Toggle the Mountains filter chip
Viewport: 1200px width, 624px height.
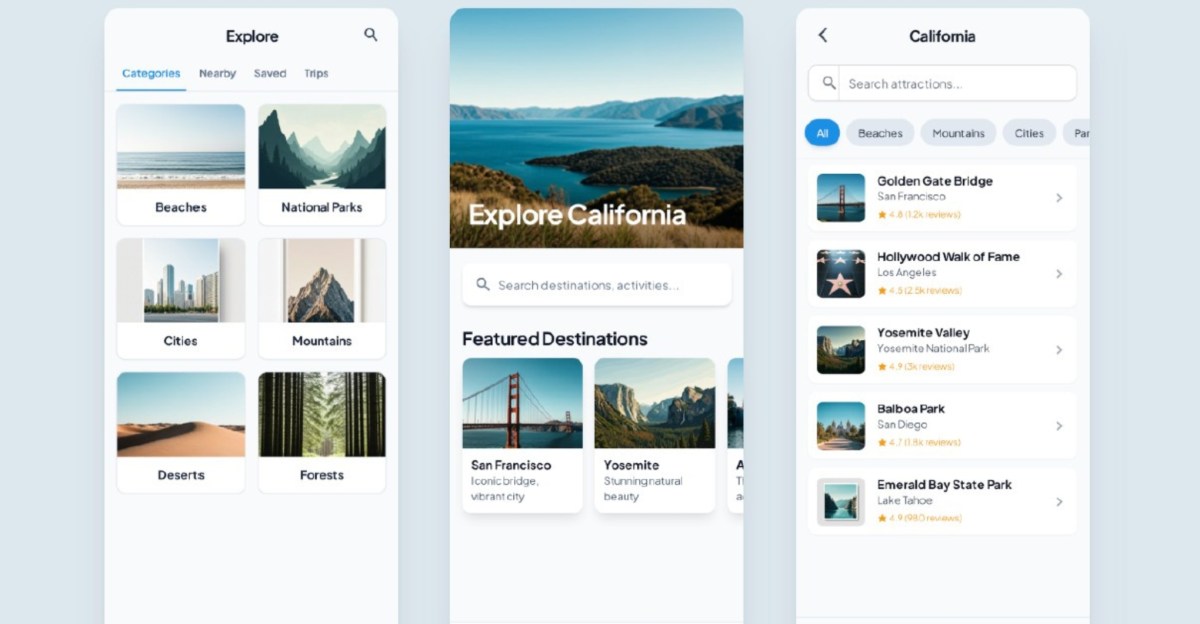point(958,133)
